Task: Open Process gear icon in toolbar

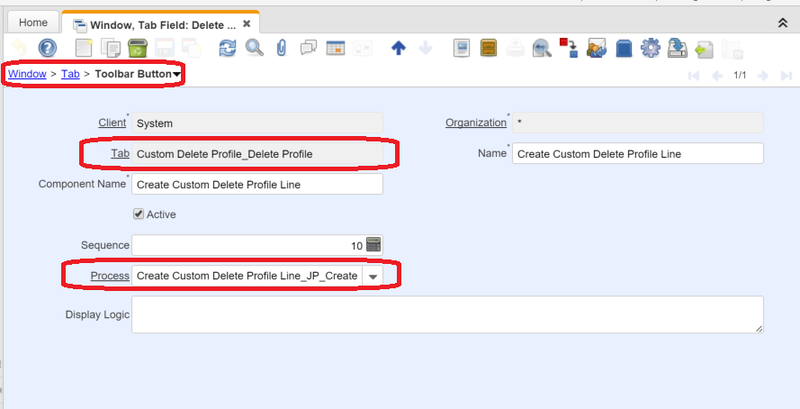Action: (650, 48)
